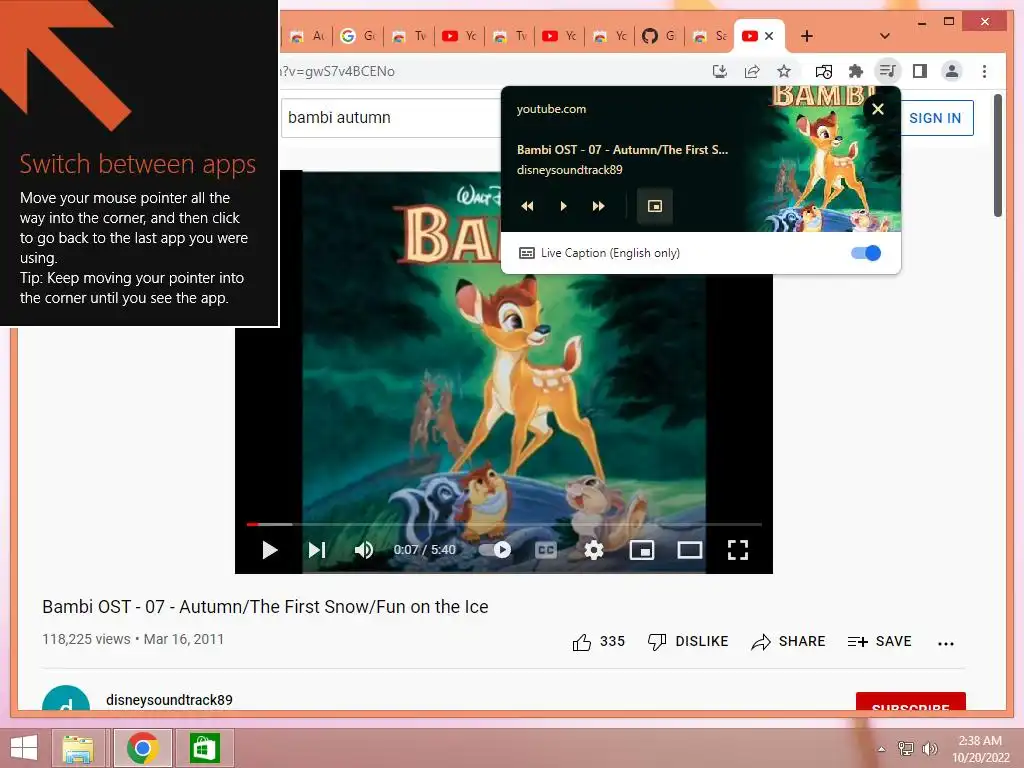
Task: Close the media control popup
Action: [878, 109]
